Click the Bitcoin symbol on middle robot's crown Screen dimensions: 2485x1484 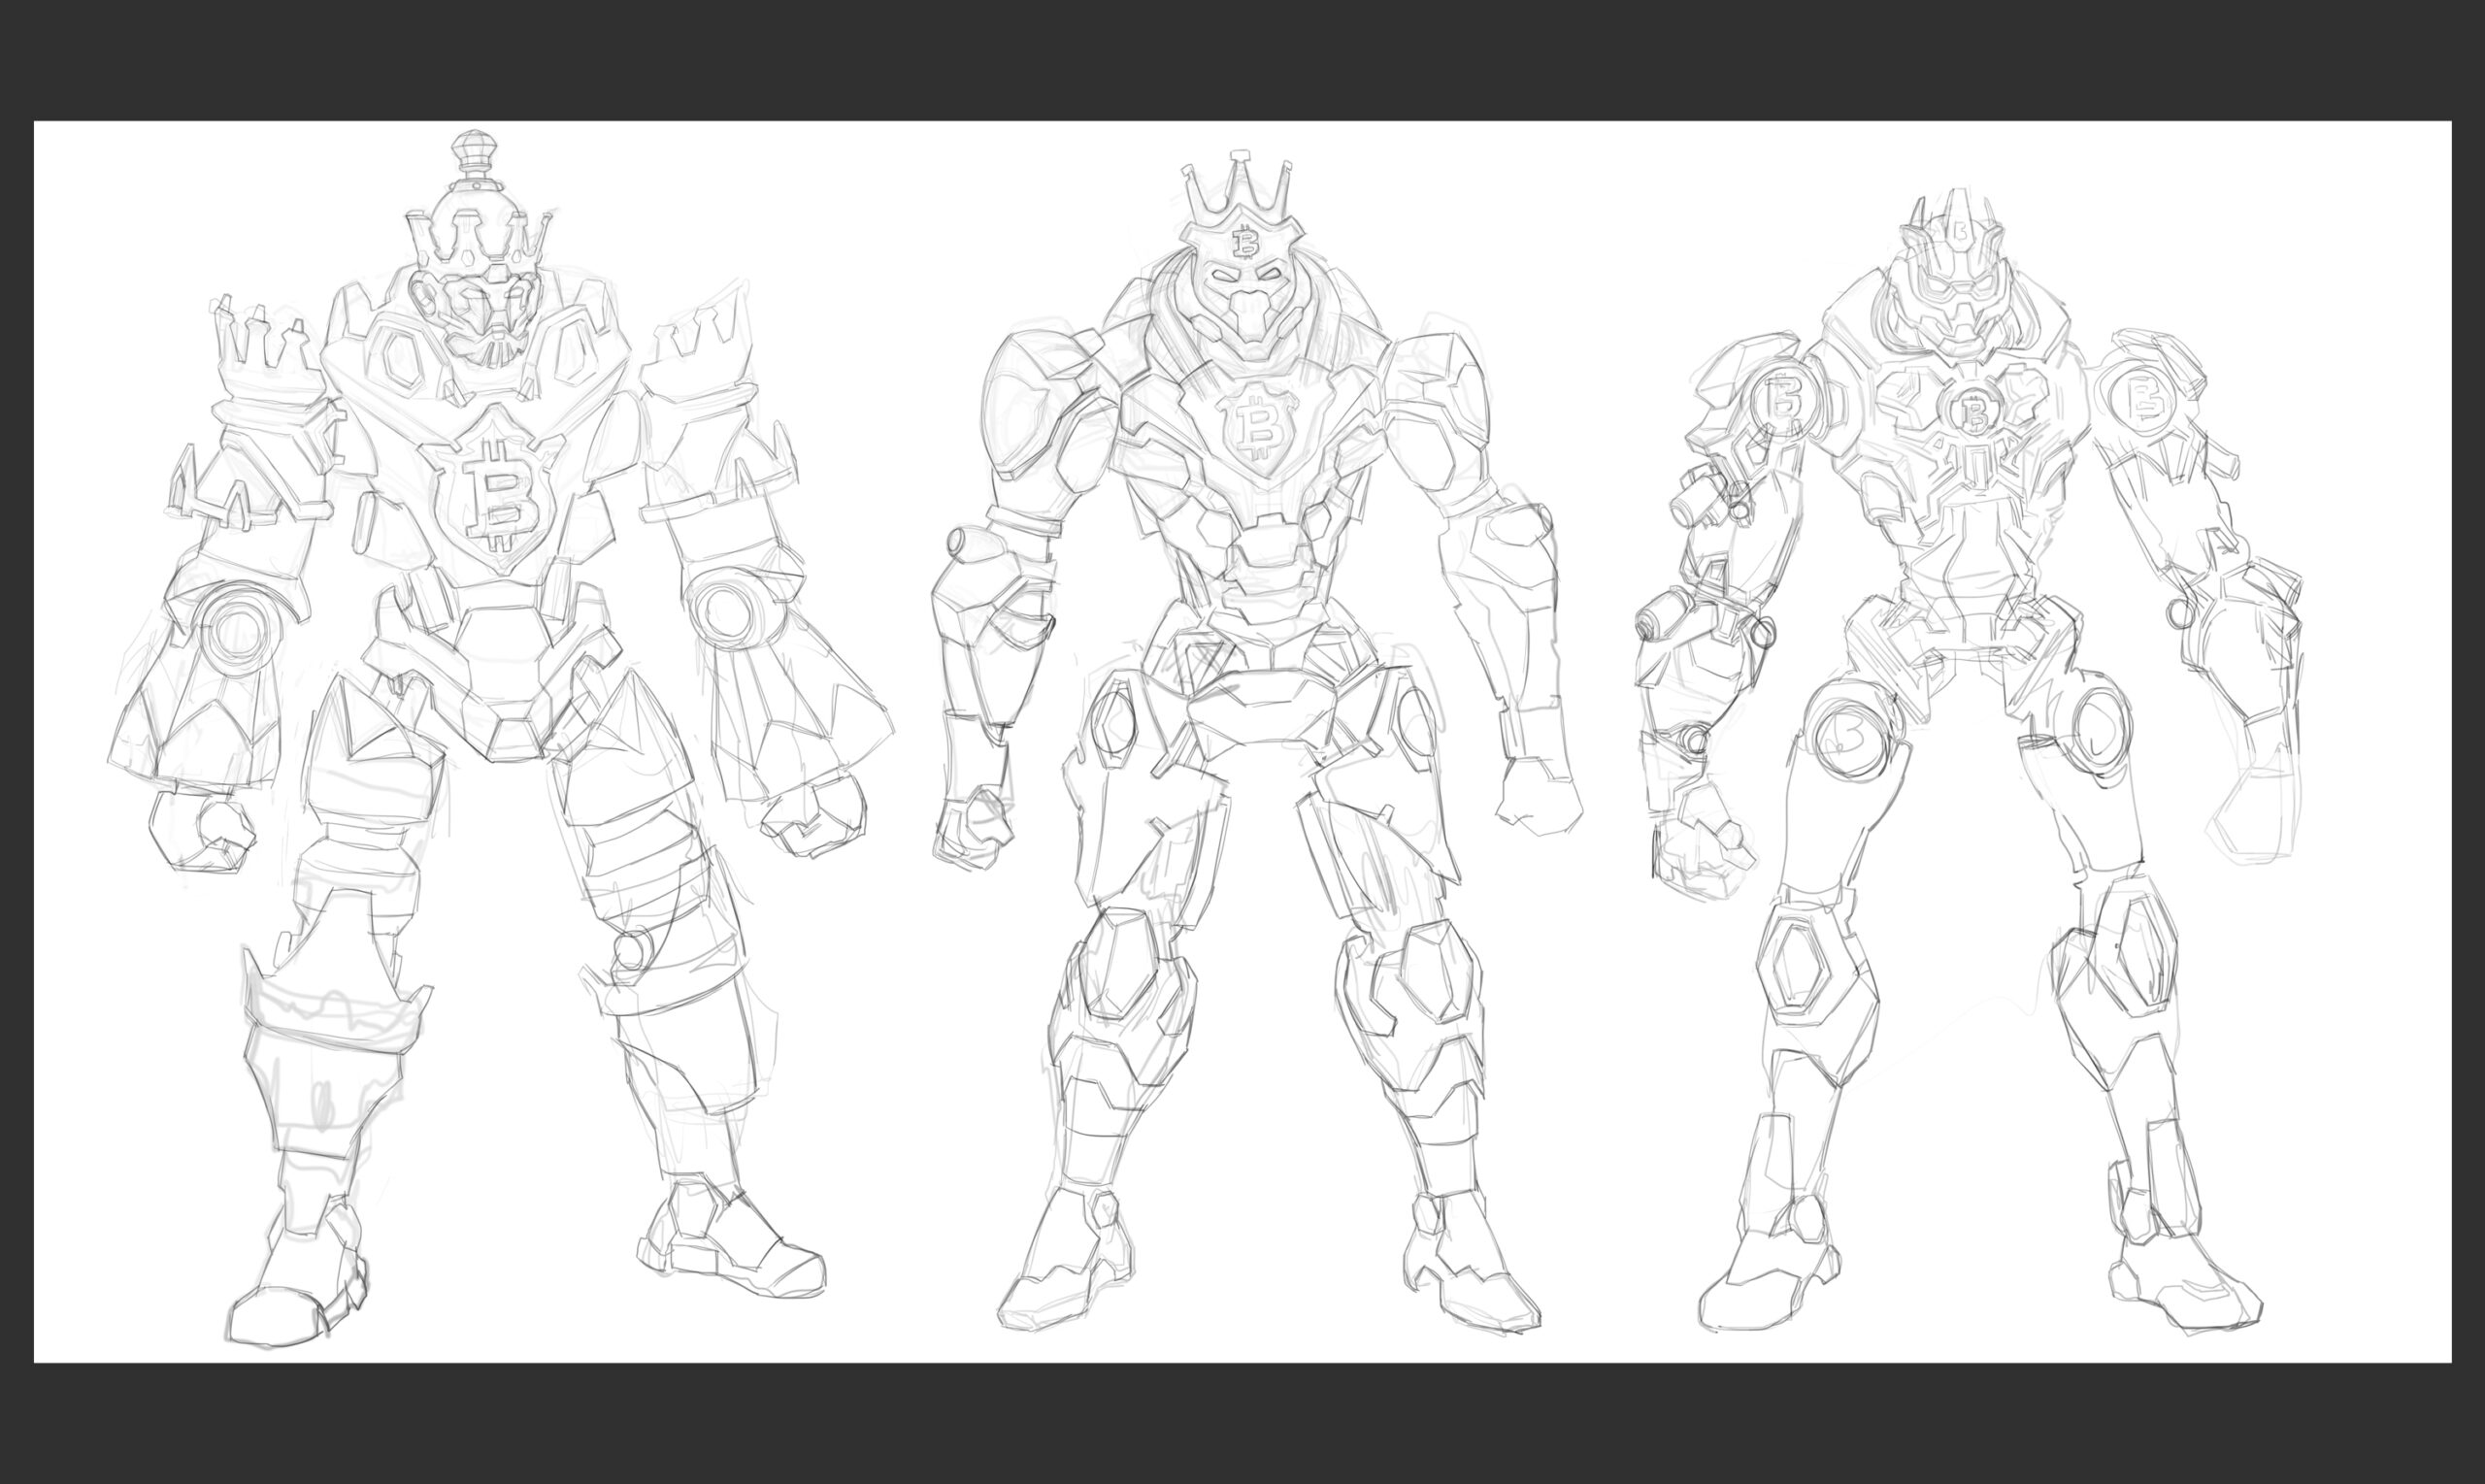[1245, 242]
